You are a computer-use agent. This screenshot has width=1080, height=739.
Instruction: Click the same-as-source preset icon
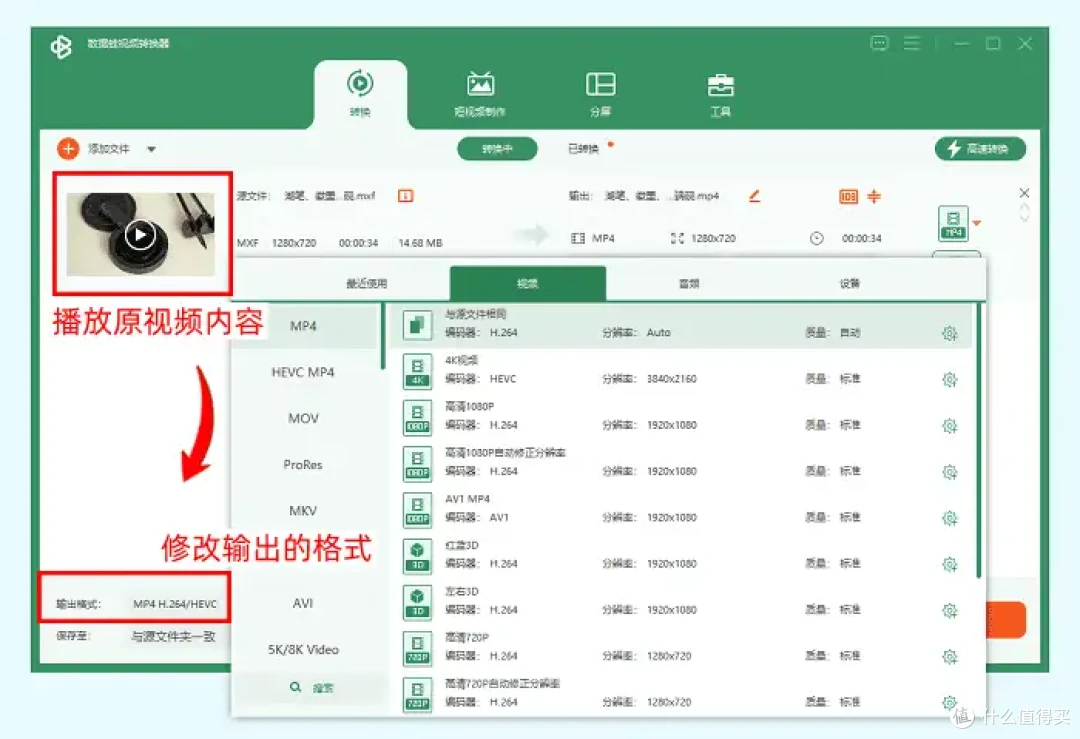click(417, 324)
